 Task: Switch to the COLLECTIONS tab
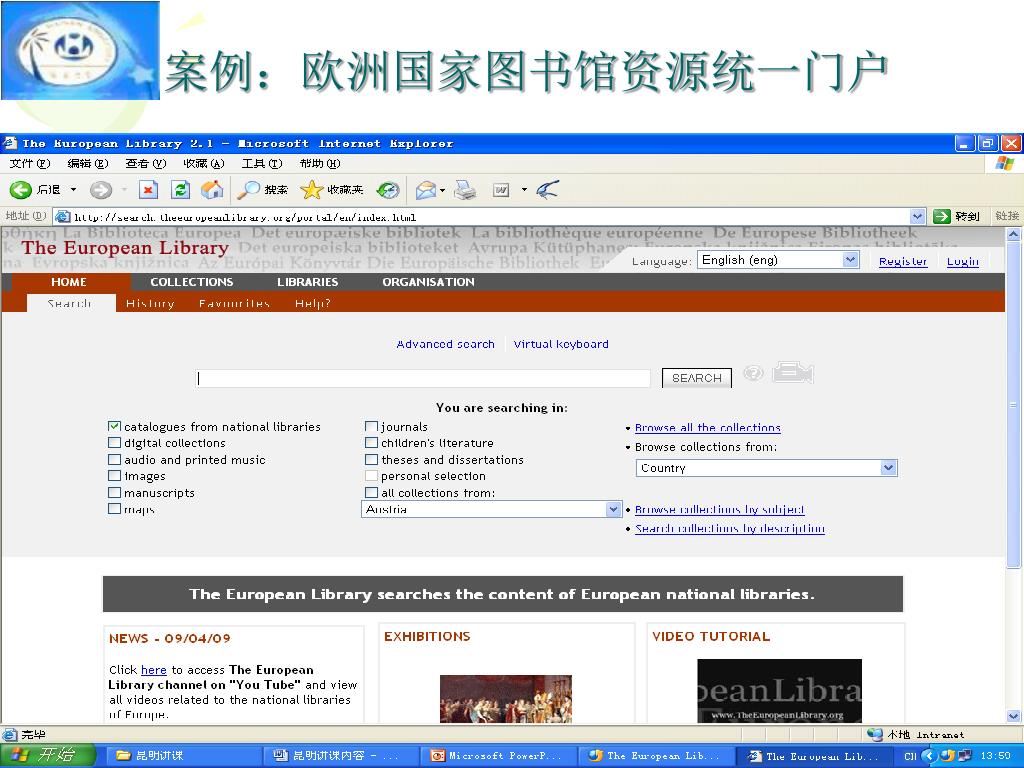[192, 282]
